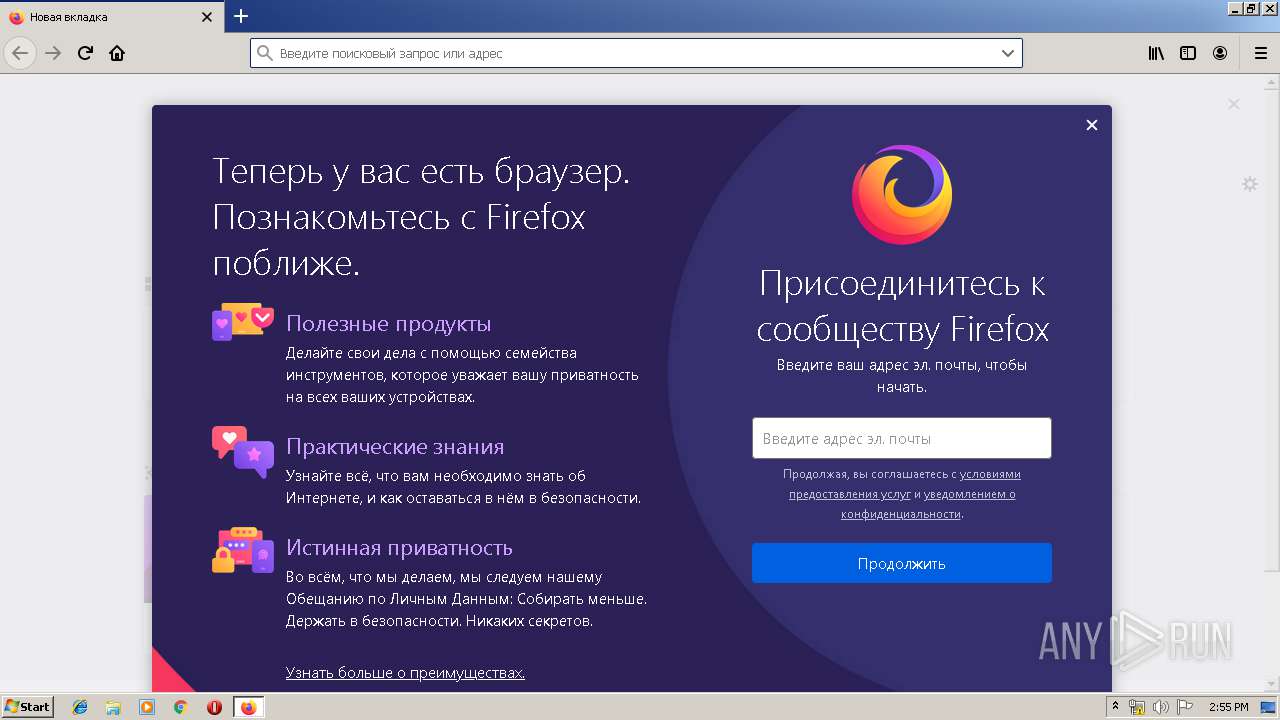
Task: Click the Firefox logo in the overlay
Action: (901, 194)
